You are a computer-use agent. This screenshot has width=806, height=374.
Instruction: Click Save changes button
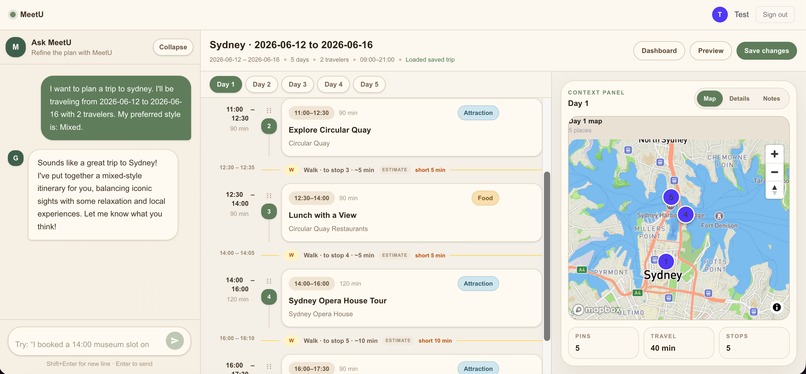766,50
